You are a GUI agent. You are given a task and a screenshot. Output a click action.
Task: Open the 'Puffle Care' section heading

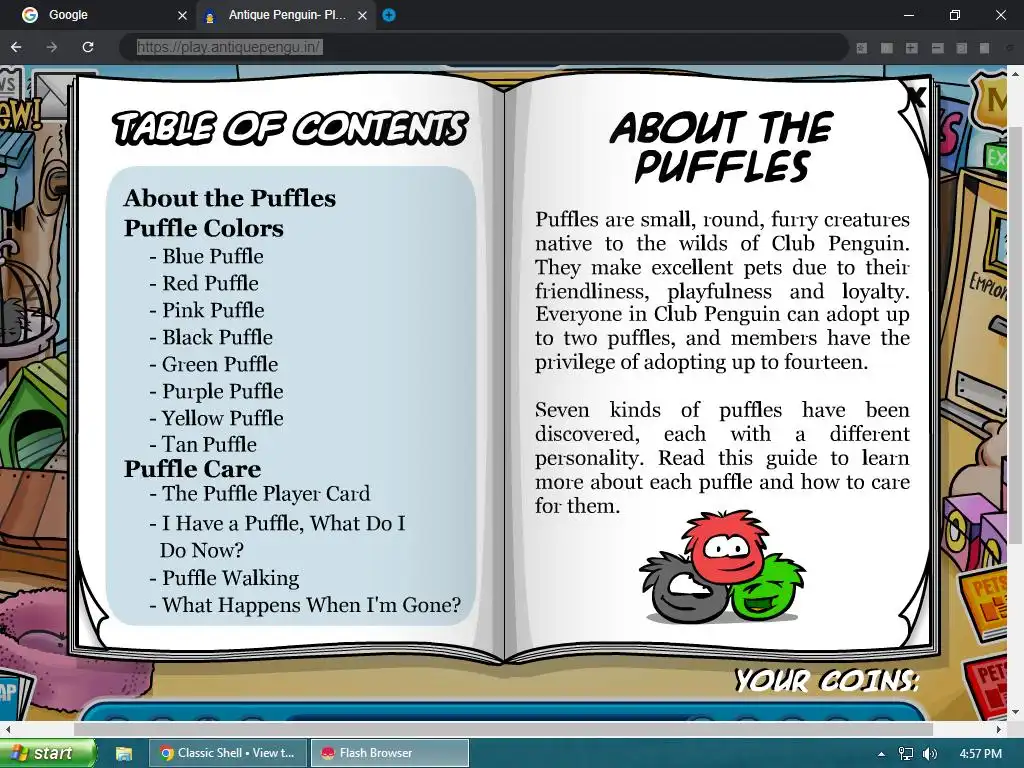193,469
